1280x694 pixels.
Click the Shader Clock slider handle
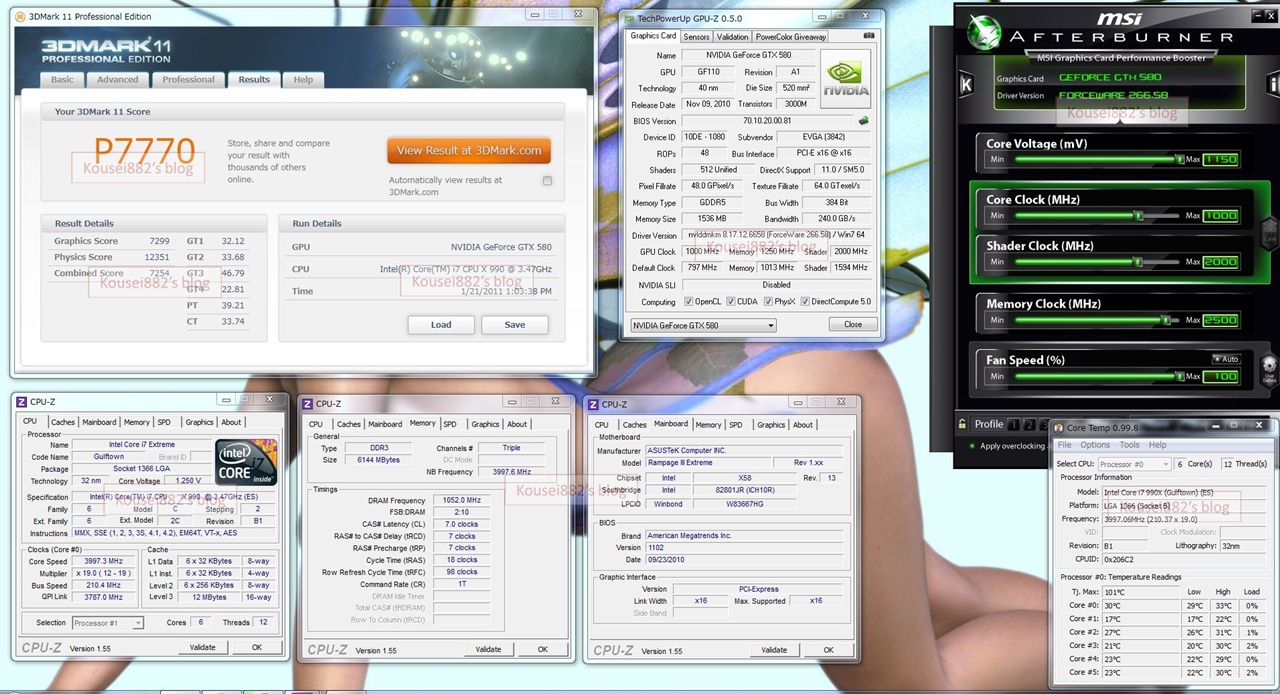coord(1138,261)
